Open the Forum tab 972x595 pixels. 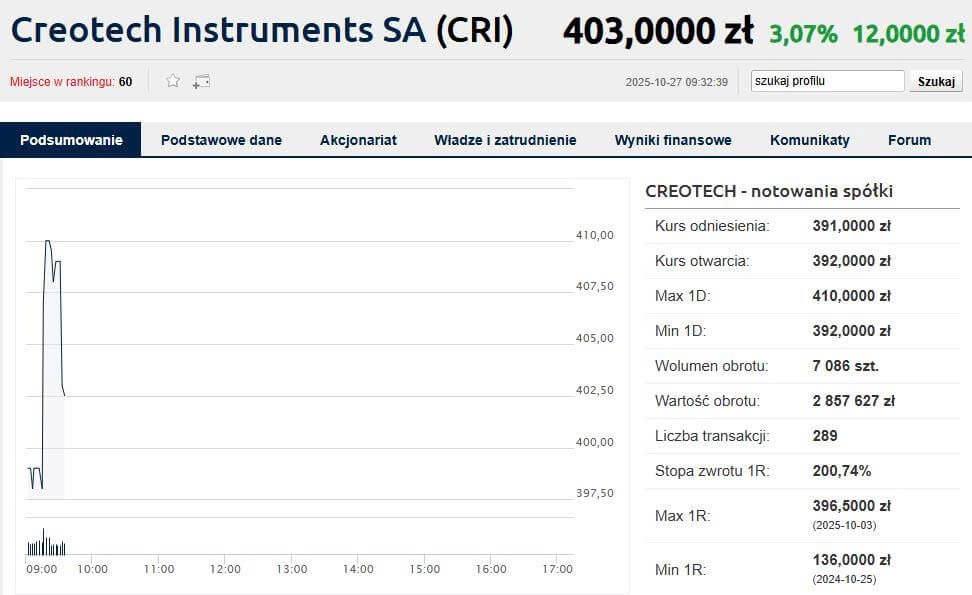[x=909, y=140]
